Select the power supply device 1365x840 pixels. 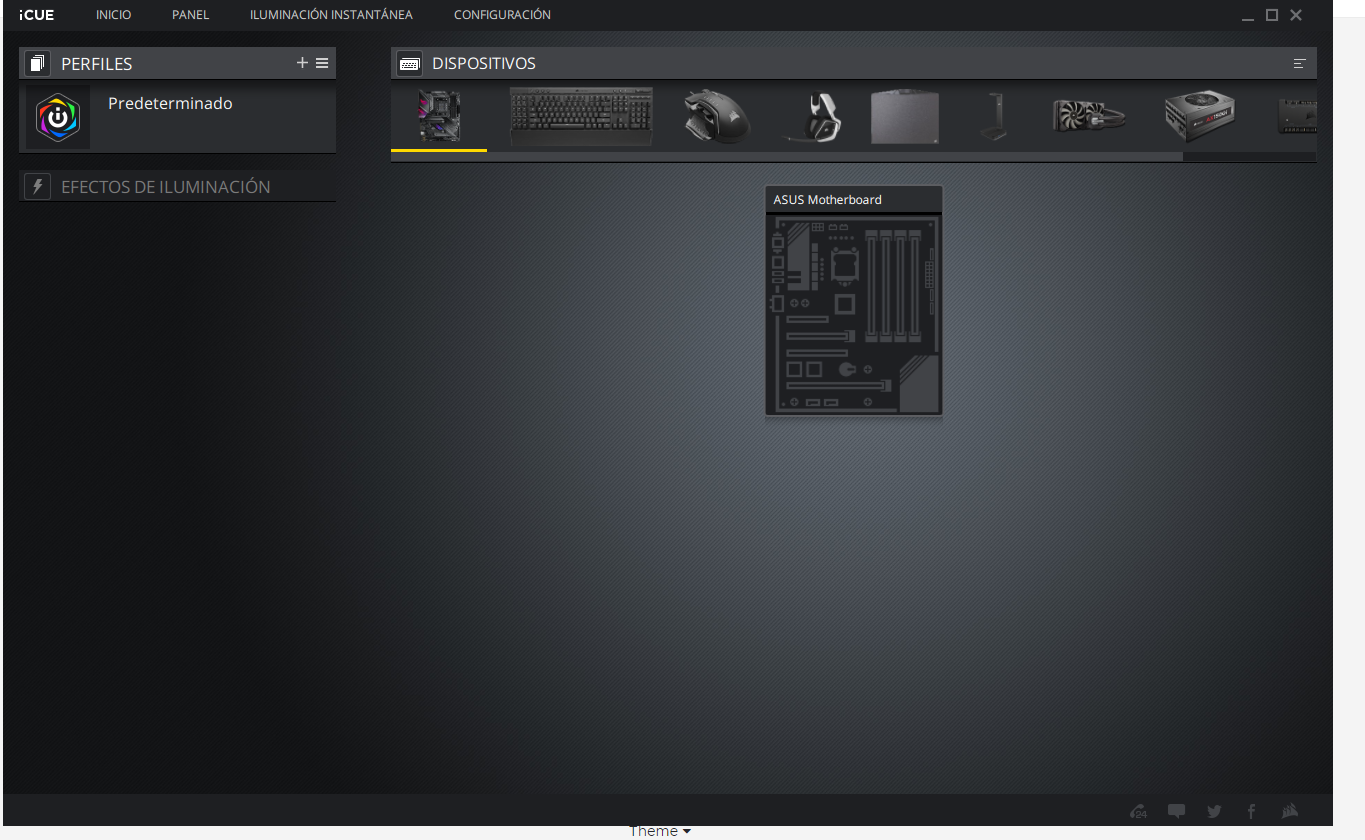click(1200, 116)
